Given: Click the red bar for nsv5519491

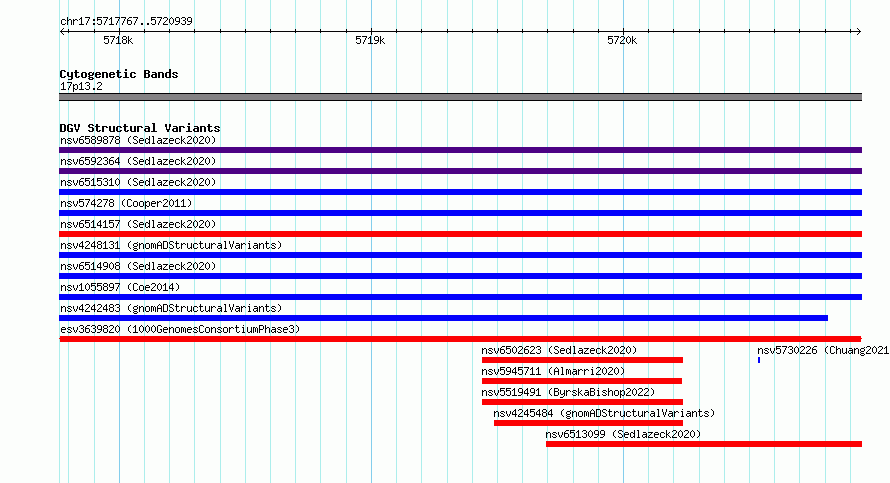Looking at the screenshot, I should (x=582, y=402).
